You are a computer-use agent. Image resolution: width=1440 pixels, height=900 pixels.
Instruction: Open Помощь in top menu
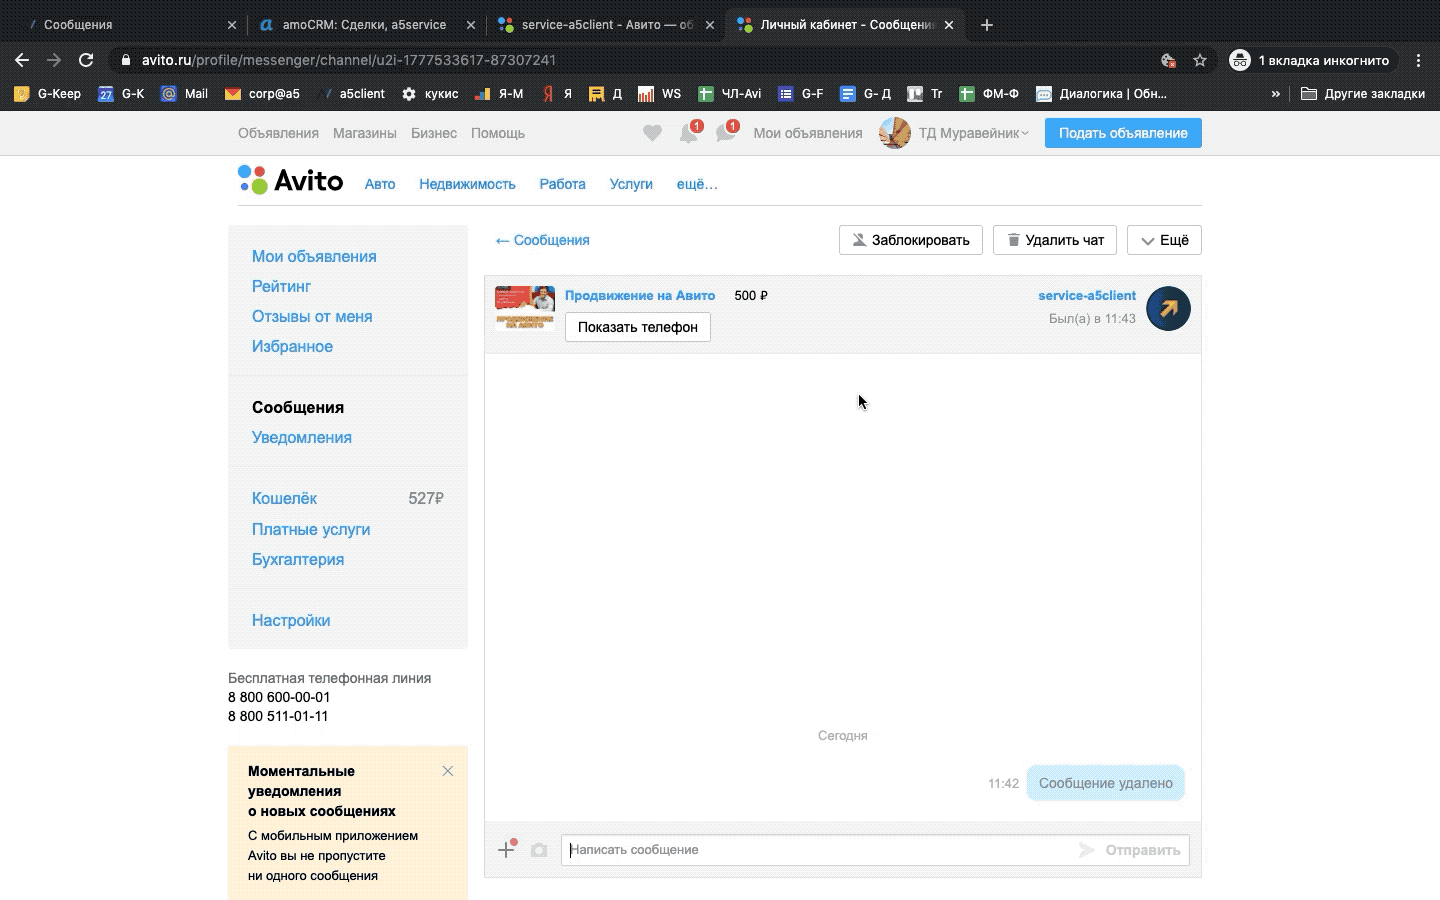point(498,133)
